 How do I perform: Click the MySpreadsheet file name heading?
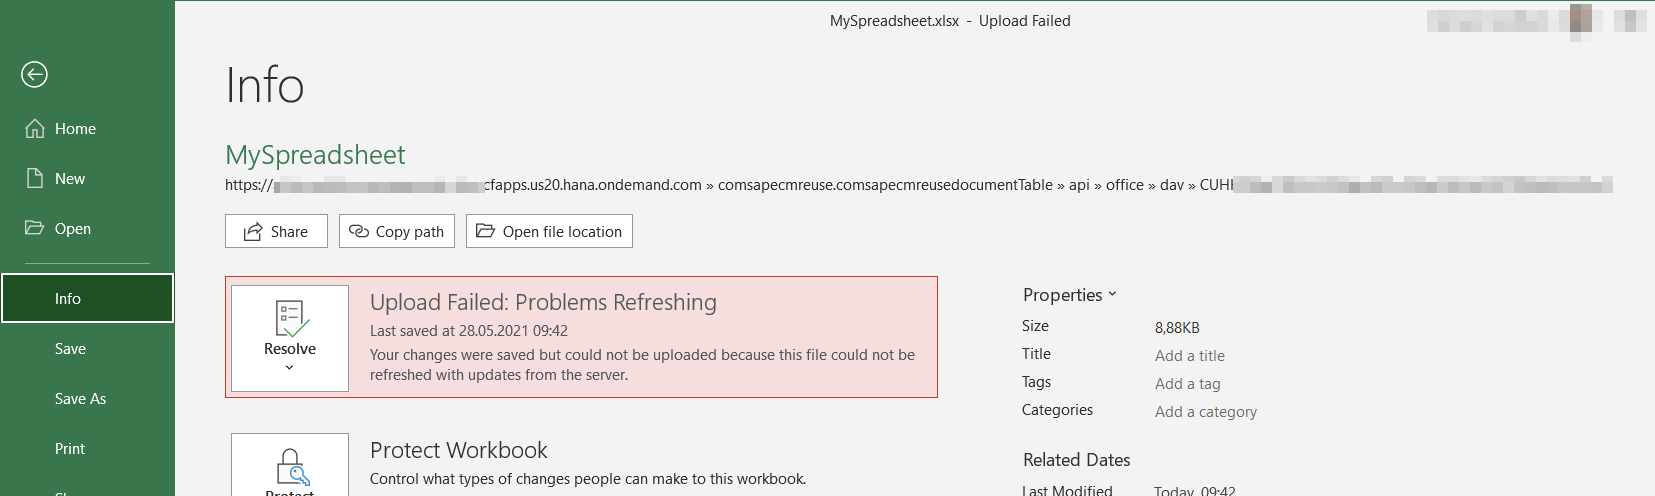point(315,155)
